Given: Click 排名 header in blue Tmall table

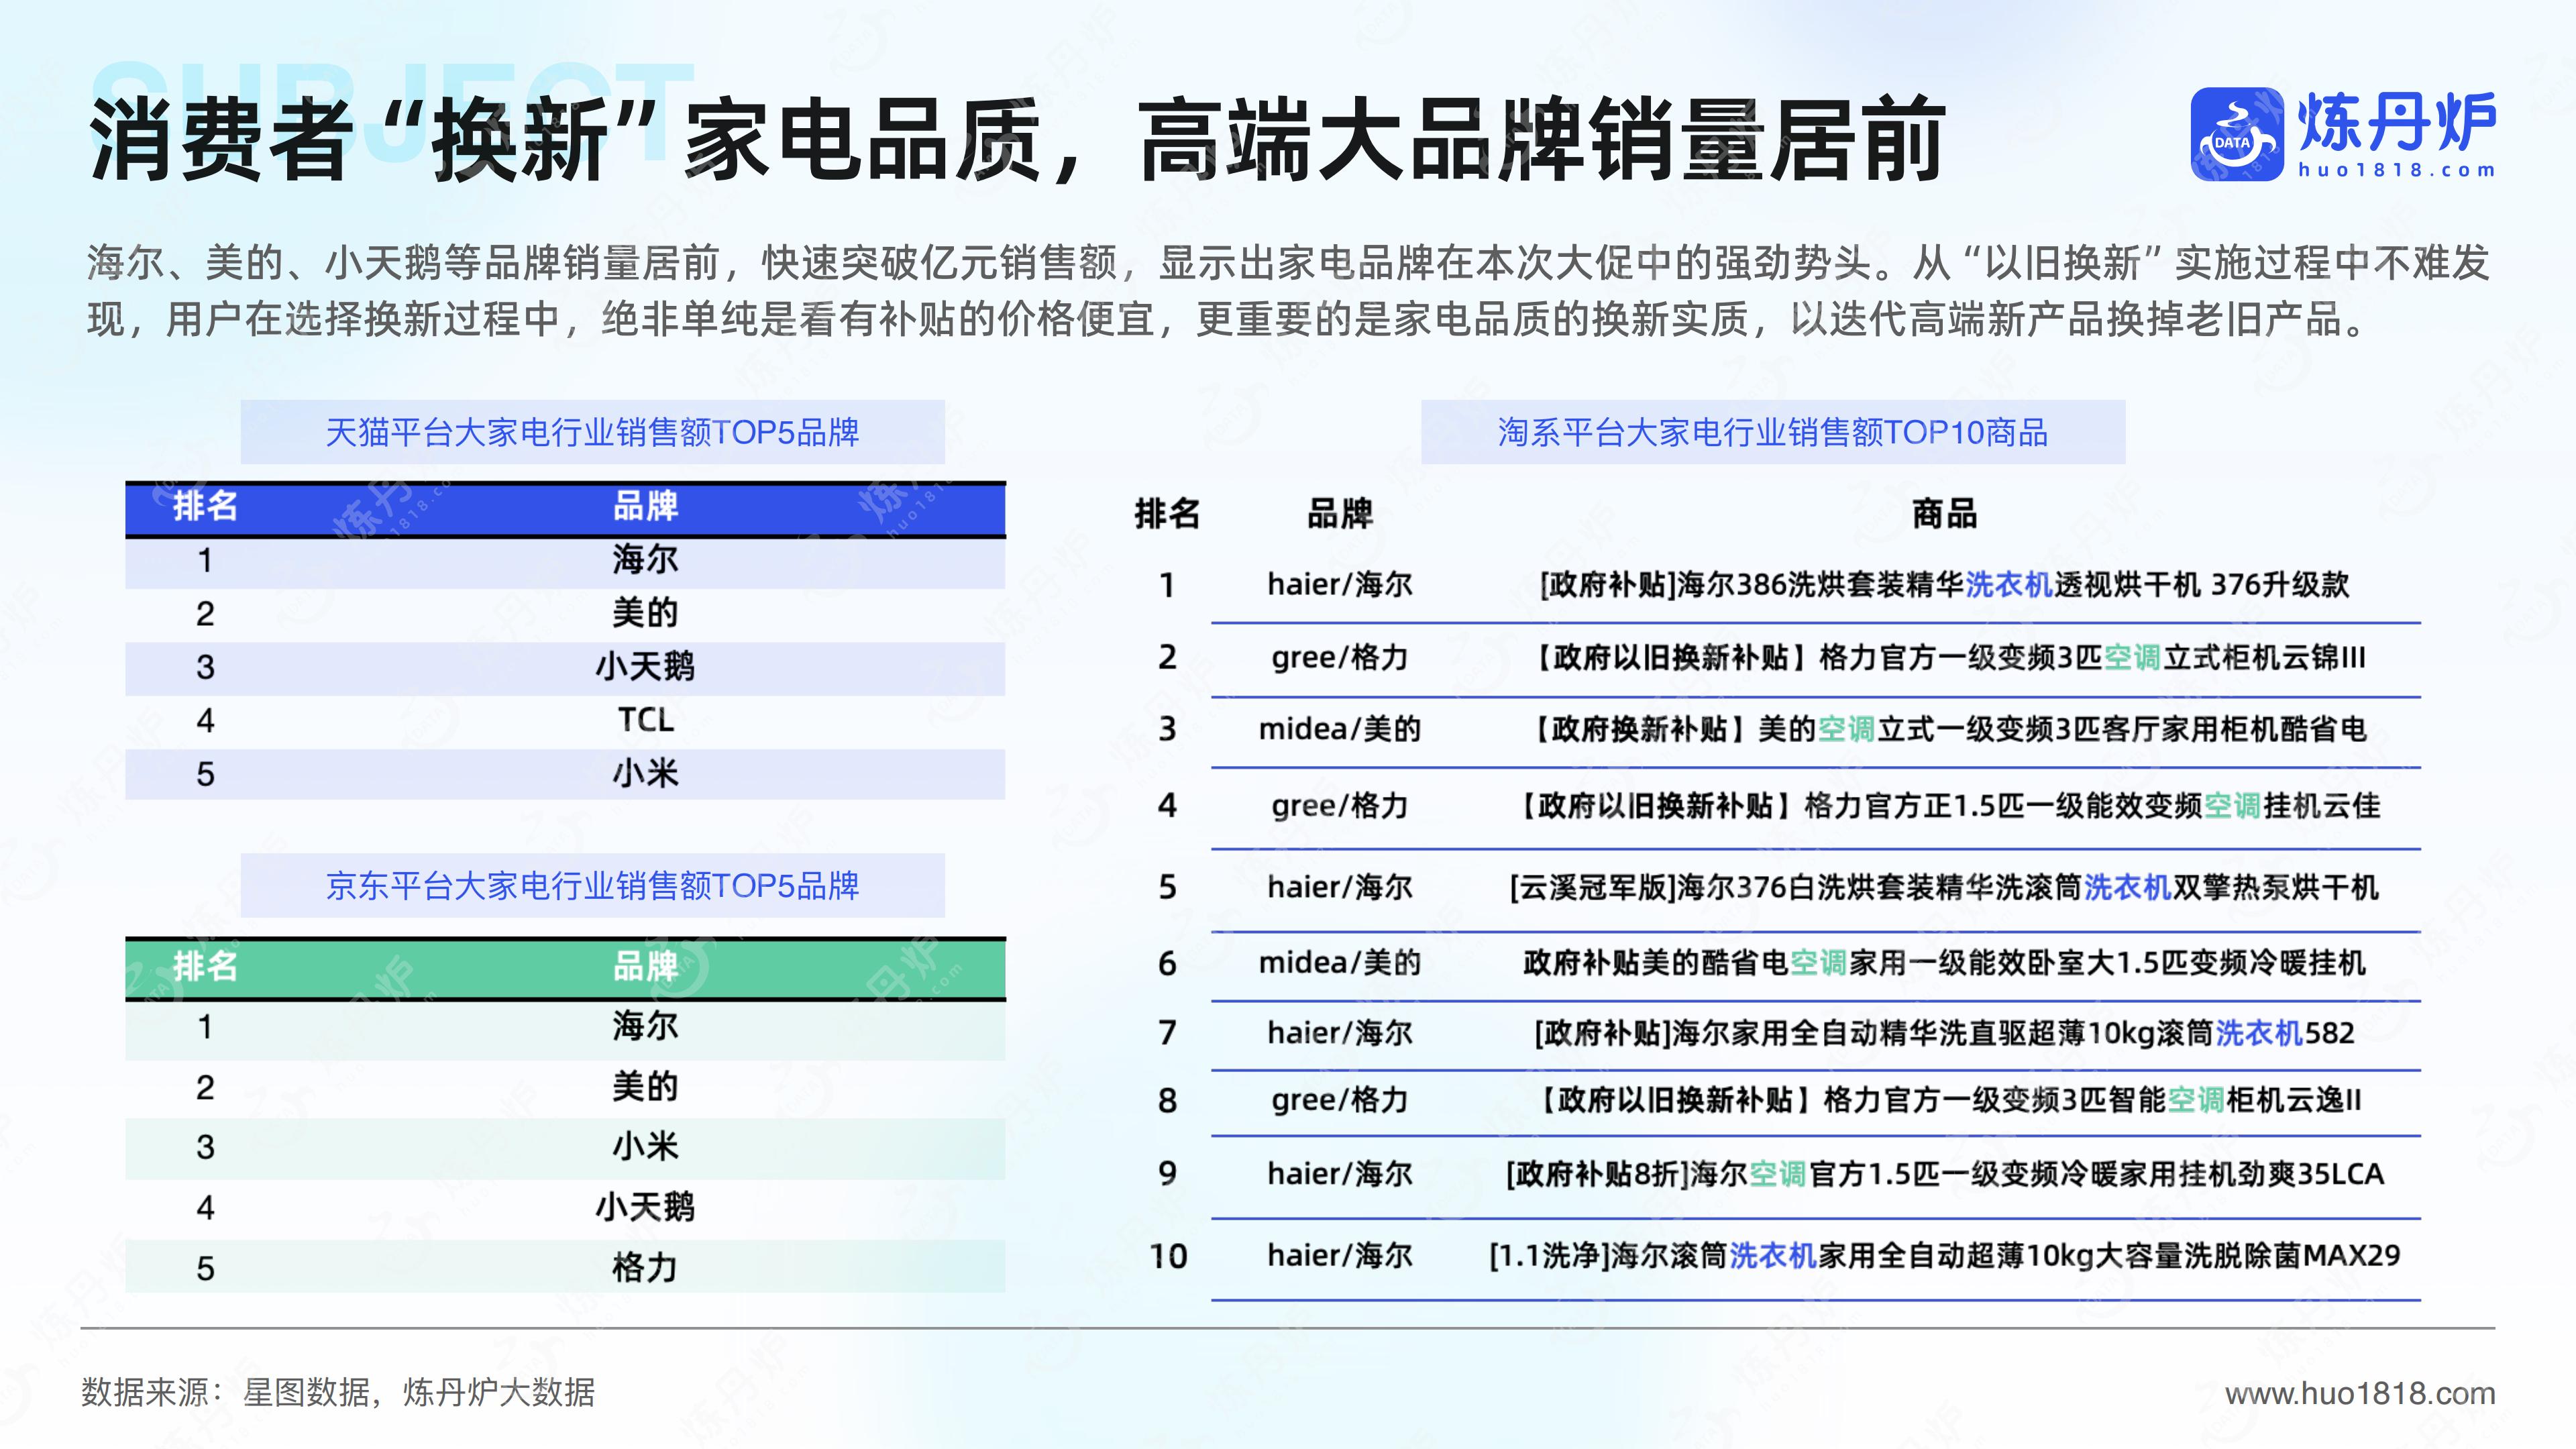Looking at the screenshot, I should (x=205, y=506).
